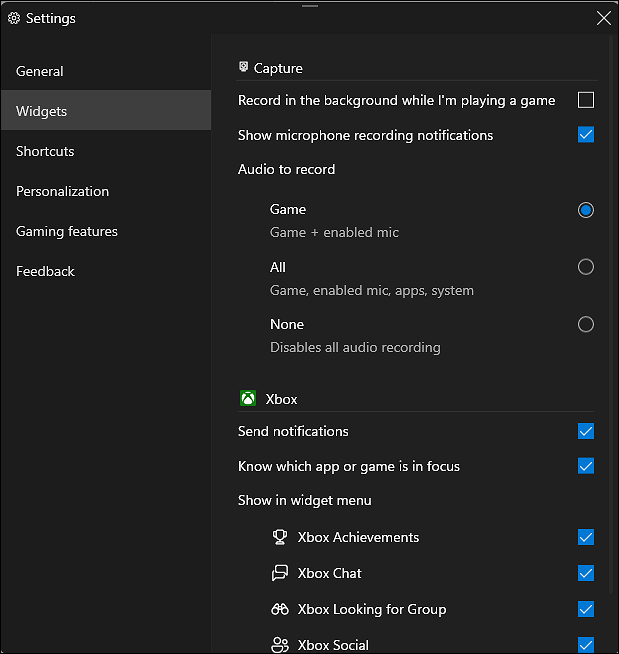Open the Gaming features section
The width and height of the screenshot is (619, 654).
pyautogui.click(x=67, y=231)
